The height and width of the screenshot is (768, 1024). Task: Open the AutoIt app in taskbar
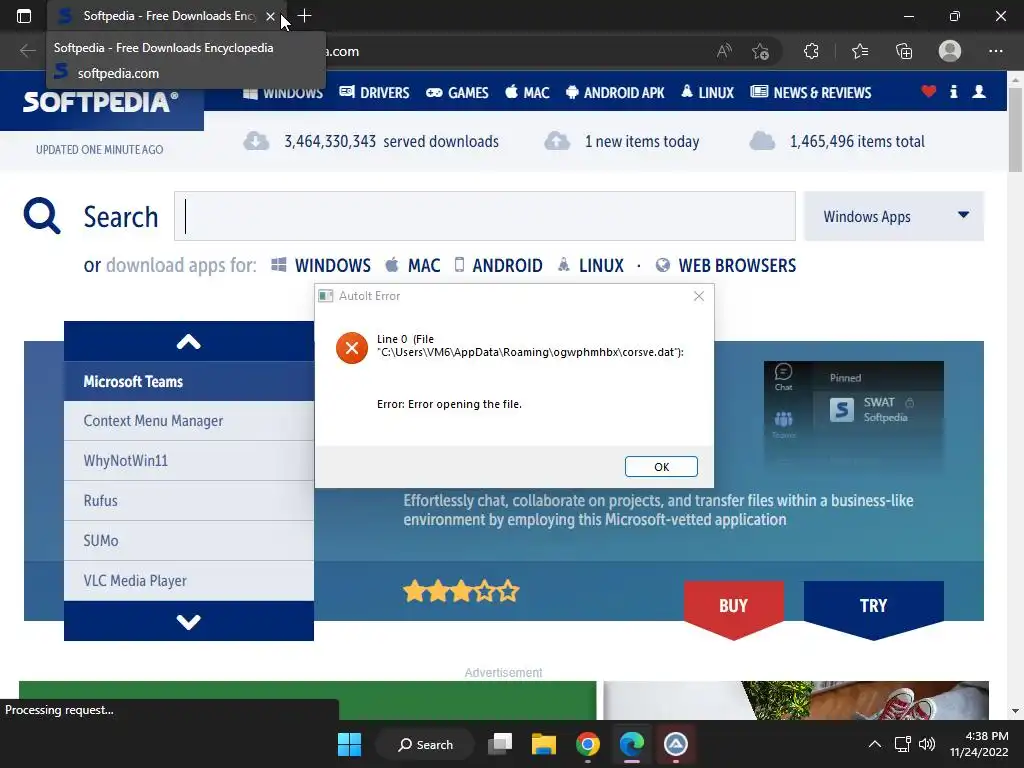(675, 744)
